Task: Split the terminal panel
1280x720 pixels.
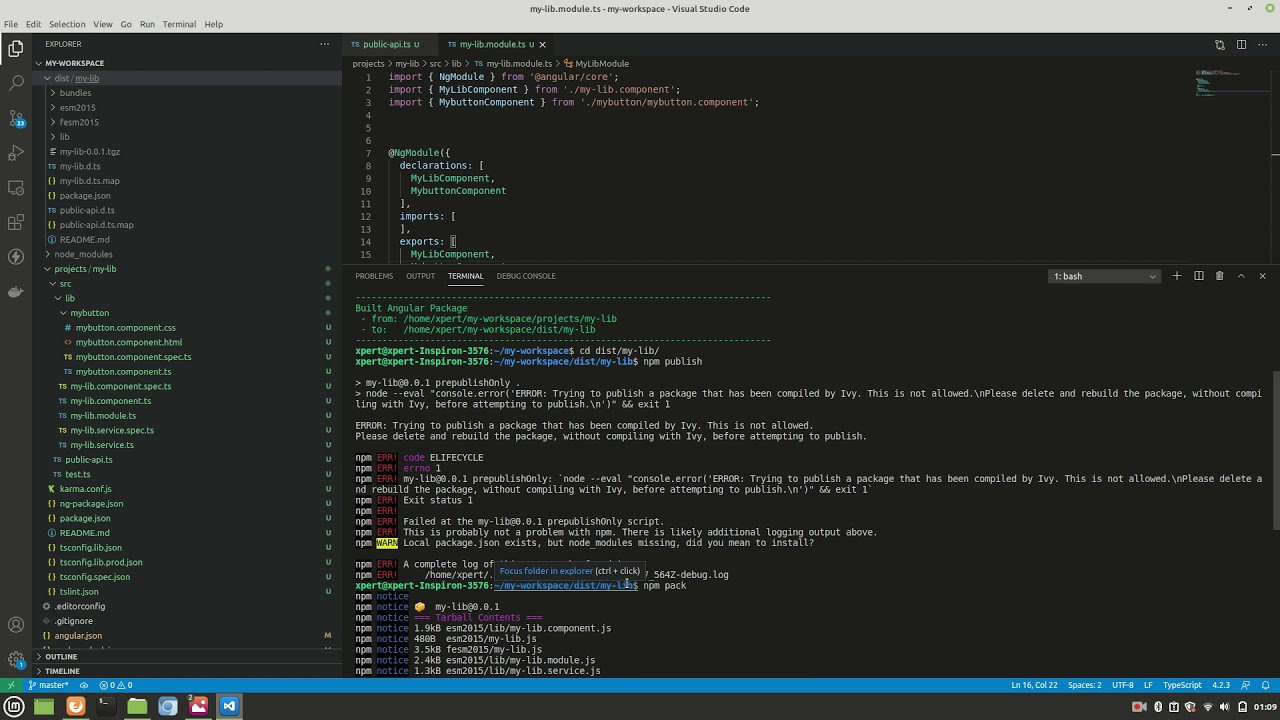Action: point(1198,276)
